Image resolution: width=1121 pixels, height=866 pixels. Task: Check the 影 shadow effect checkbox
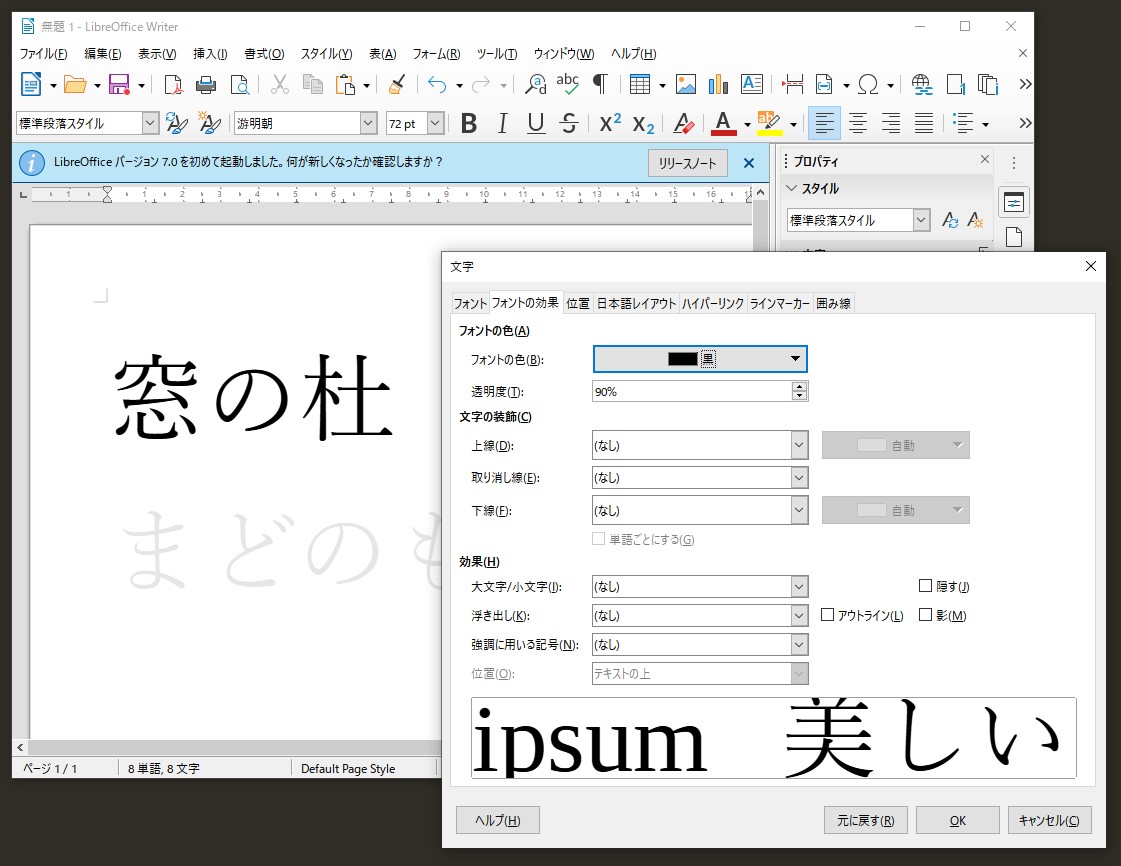(926, 615)
